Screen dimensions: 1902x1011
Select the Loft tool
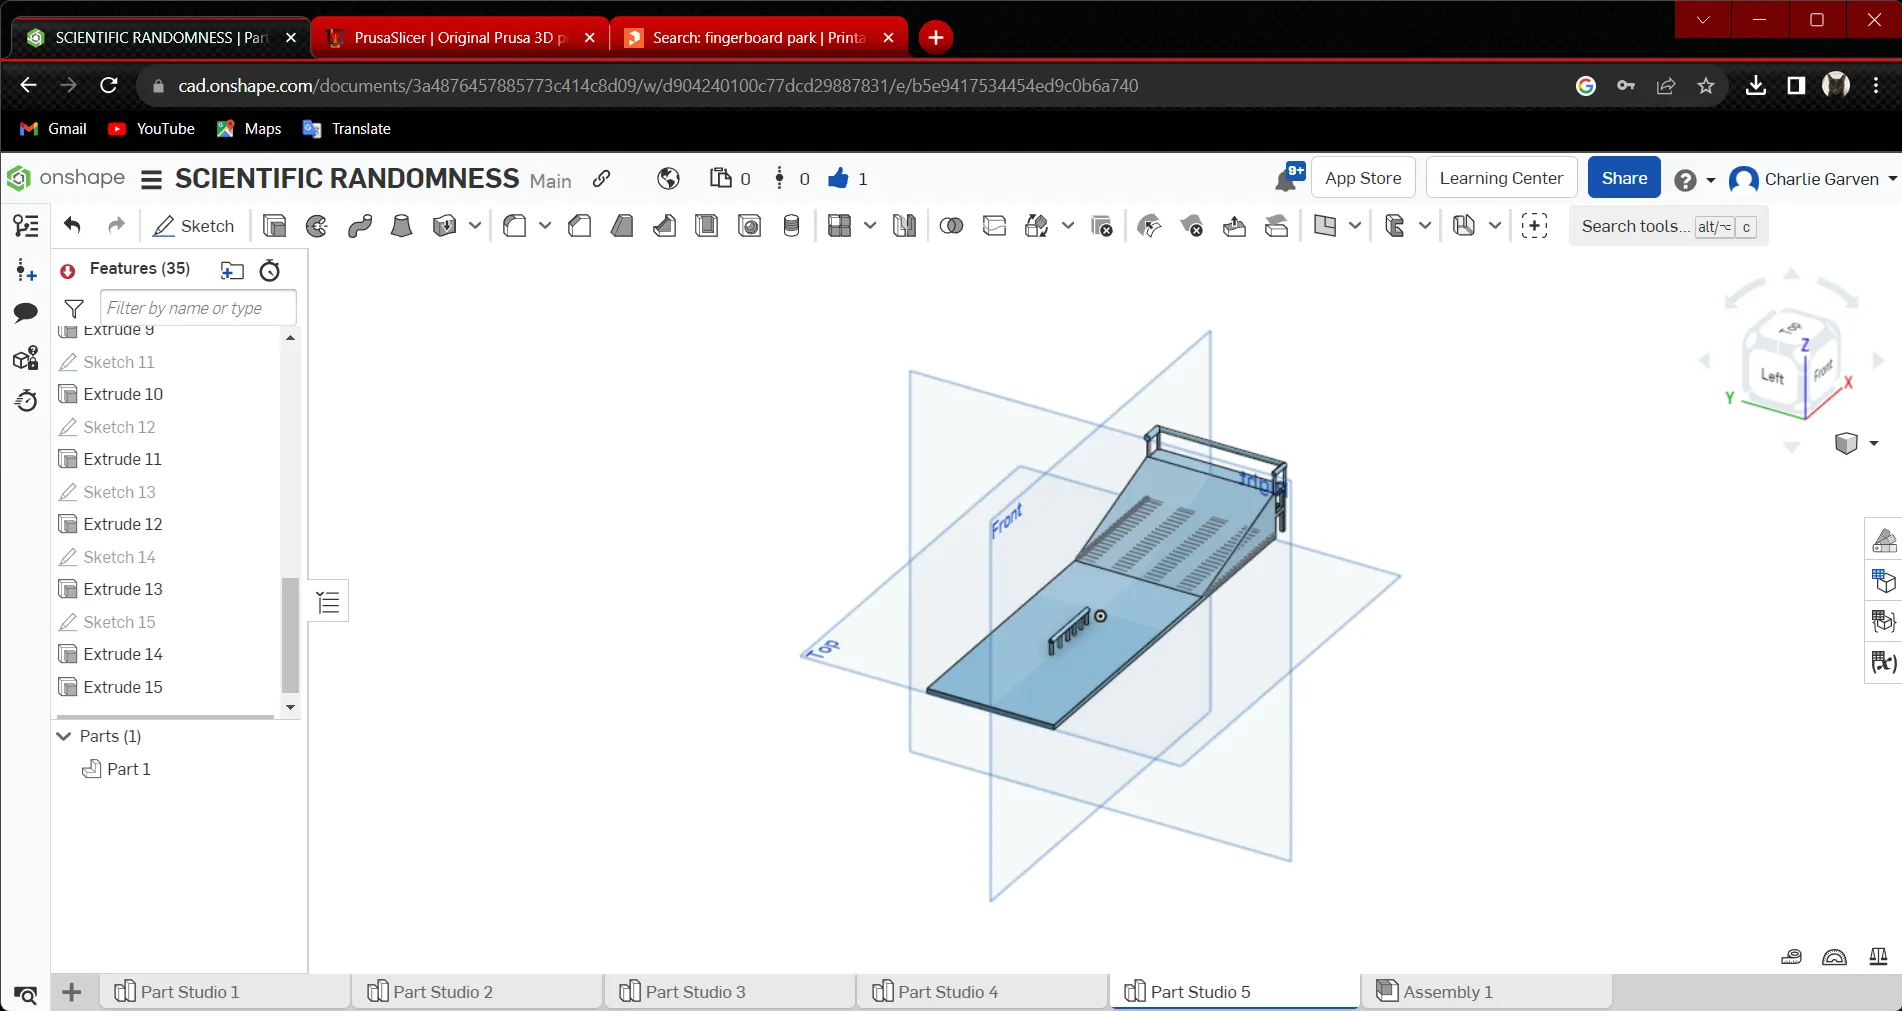[x=402, y=226]
